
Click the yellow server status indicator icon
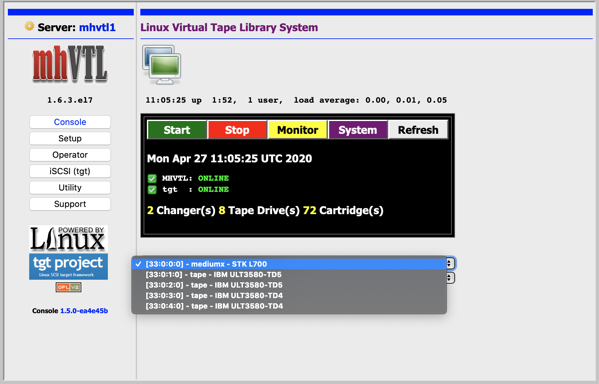coord(29,26)
